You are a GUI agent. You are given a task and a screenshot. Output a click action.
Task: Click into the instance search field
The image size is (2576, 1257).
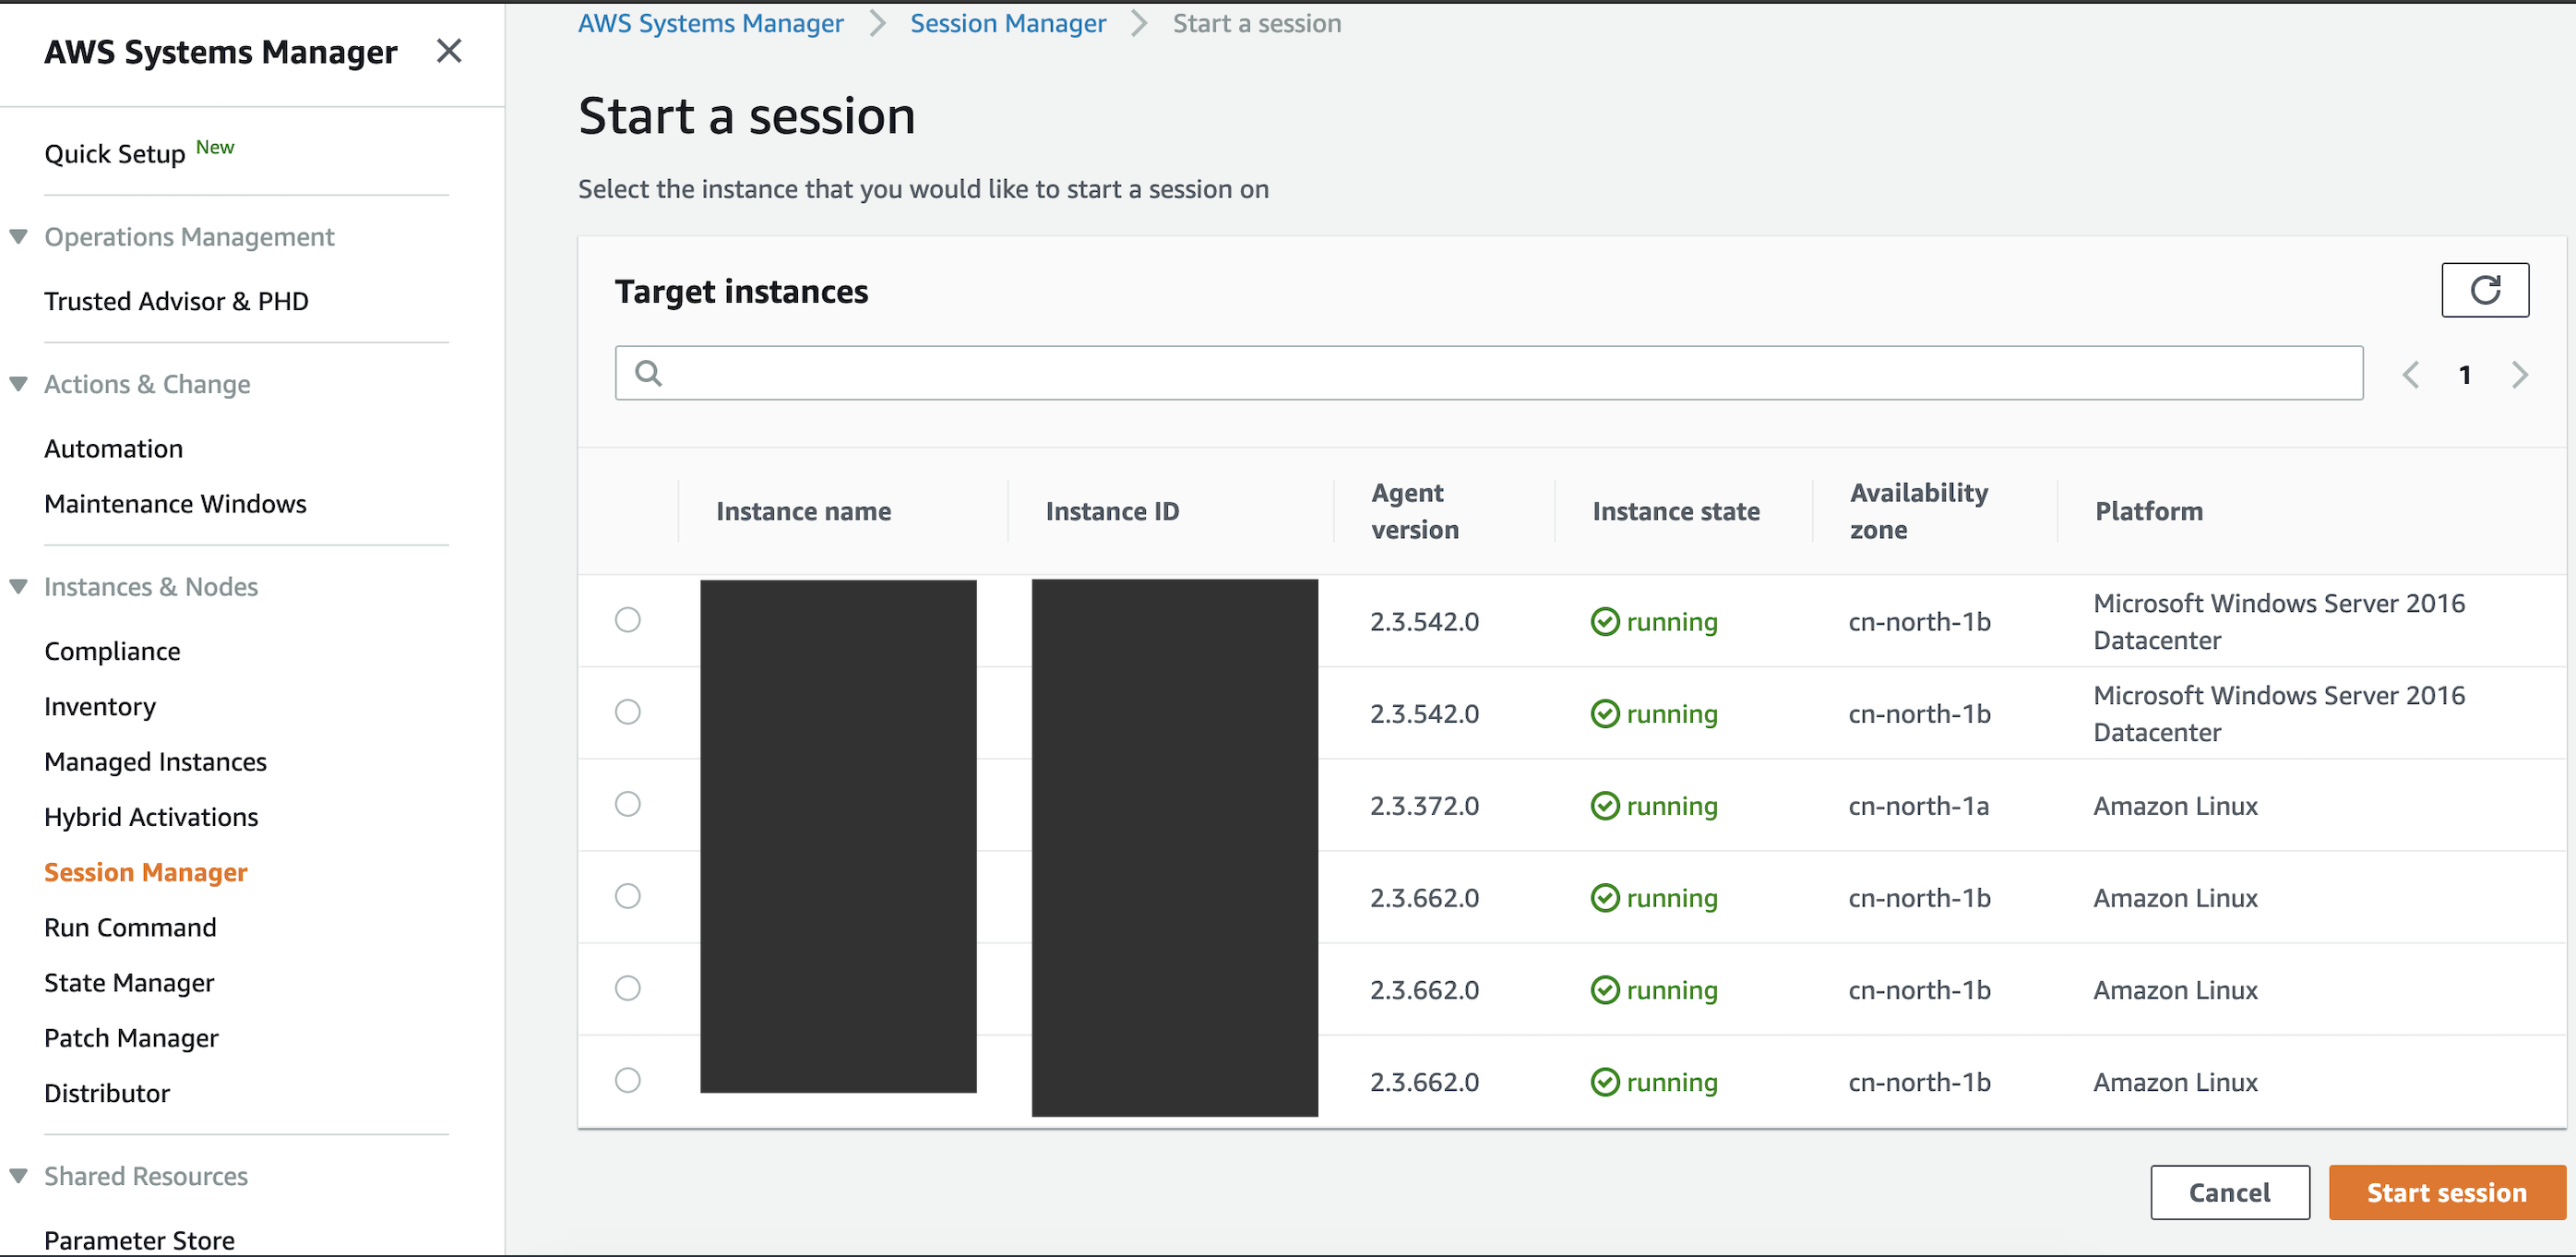(x=1500, y=373)
